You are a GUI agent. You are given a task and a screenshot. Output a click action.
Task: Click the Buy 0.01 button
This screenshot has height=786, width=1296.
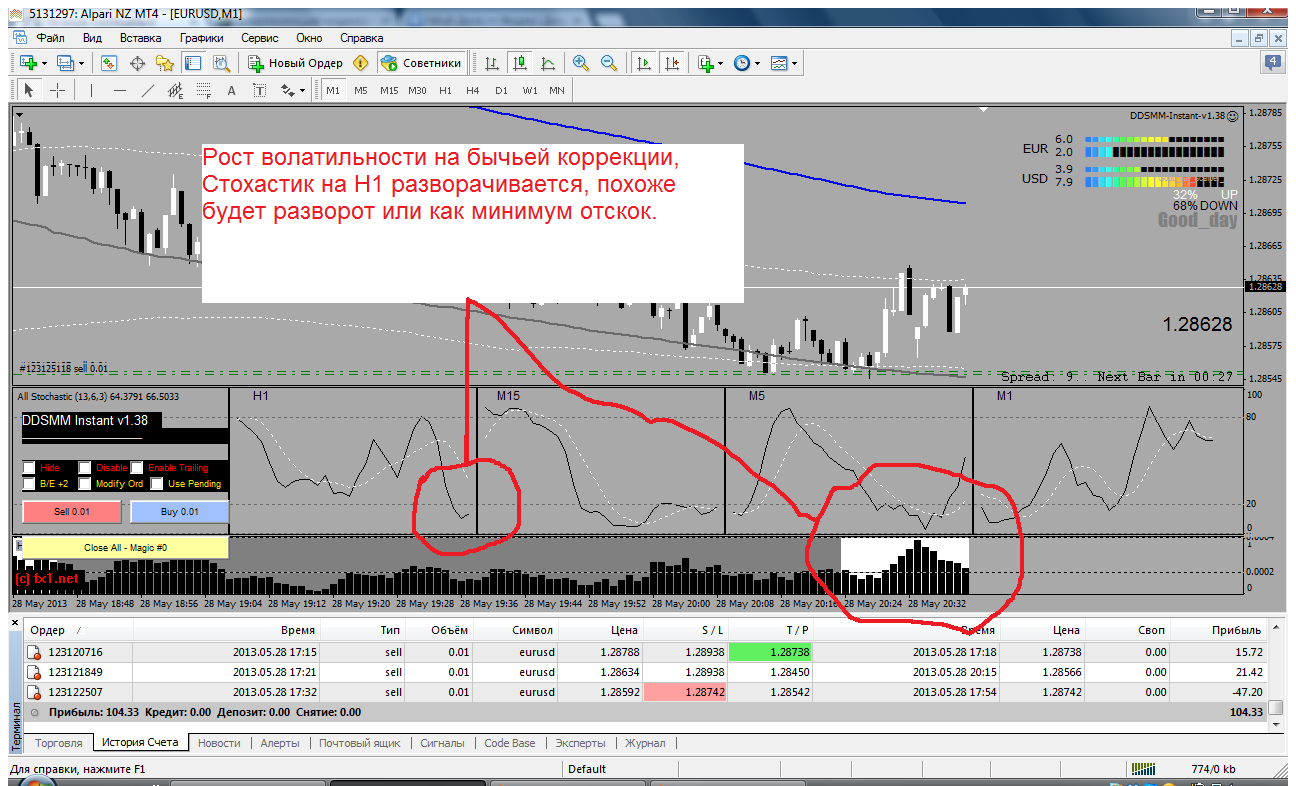tap(180, 512)
